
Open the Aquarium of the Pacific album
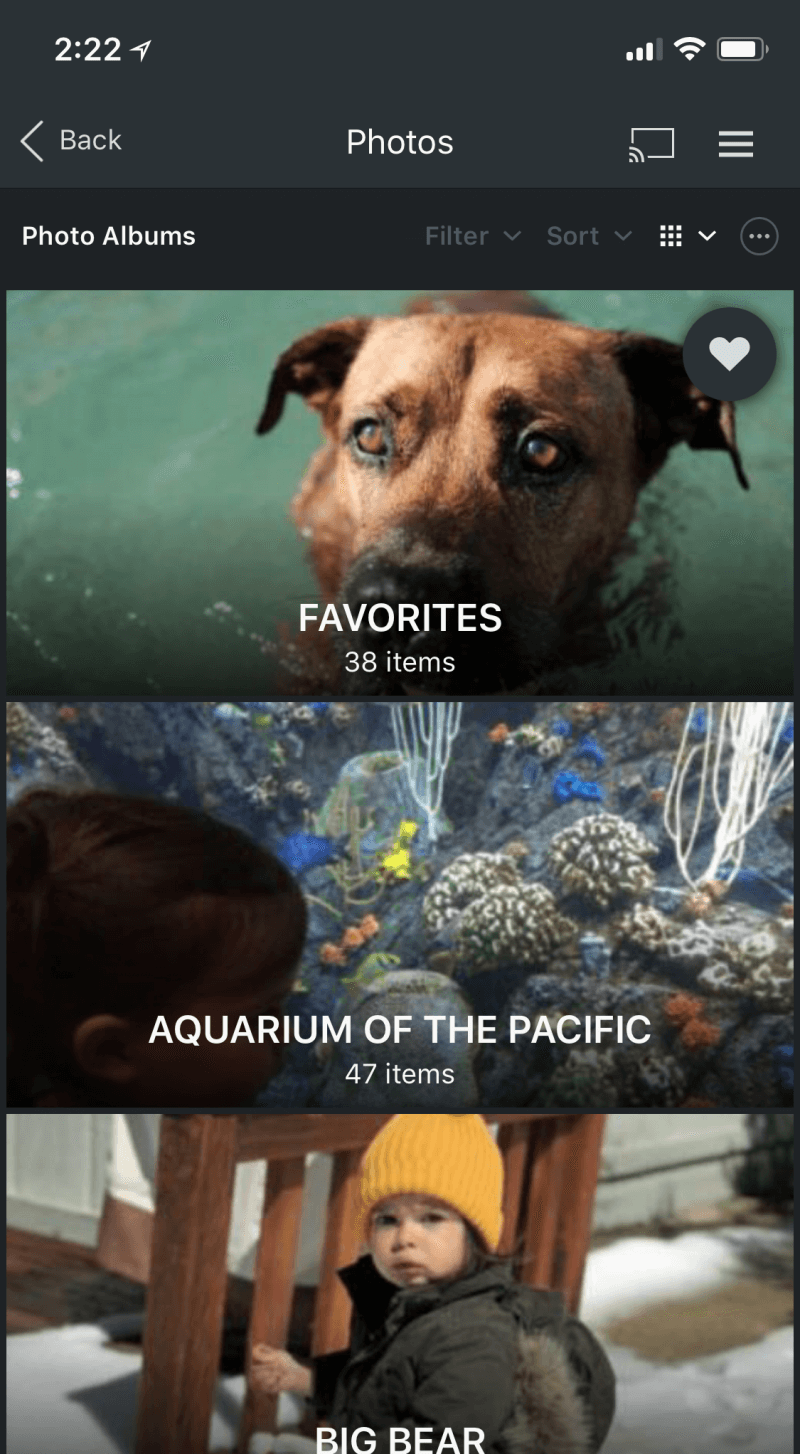click(400, 905)
